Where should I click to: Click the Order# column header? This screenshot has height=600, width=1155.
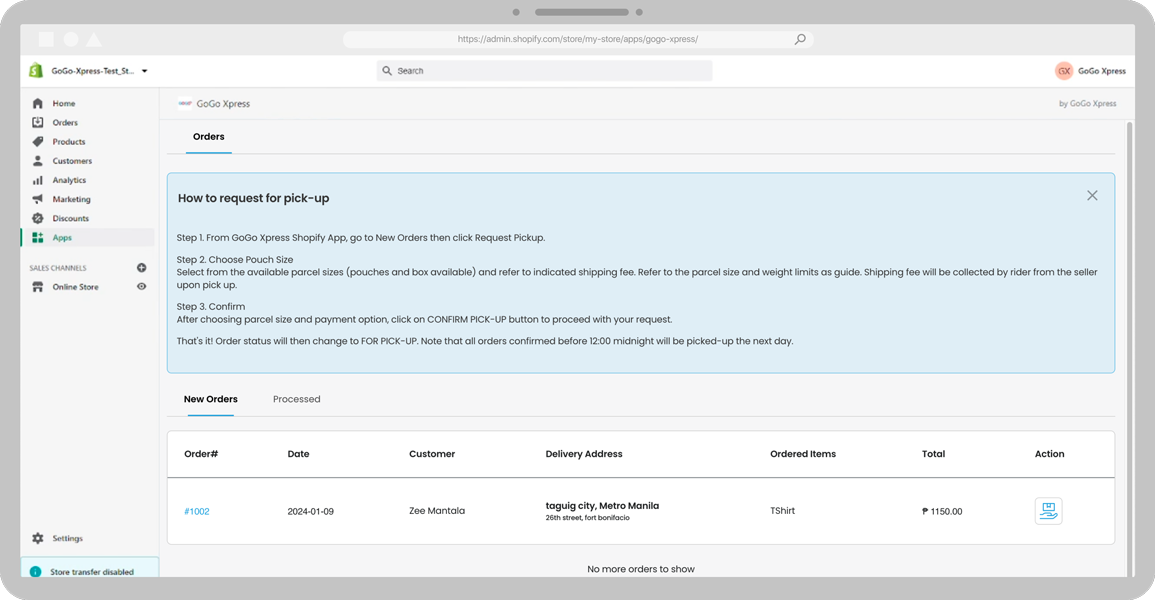point(201,454)
